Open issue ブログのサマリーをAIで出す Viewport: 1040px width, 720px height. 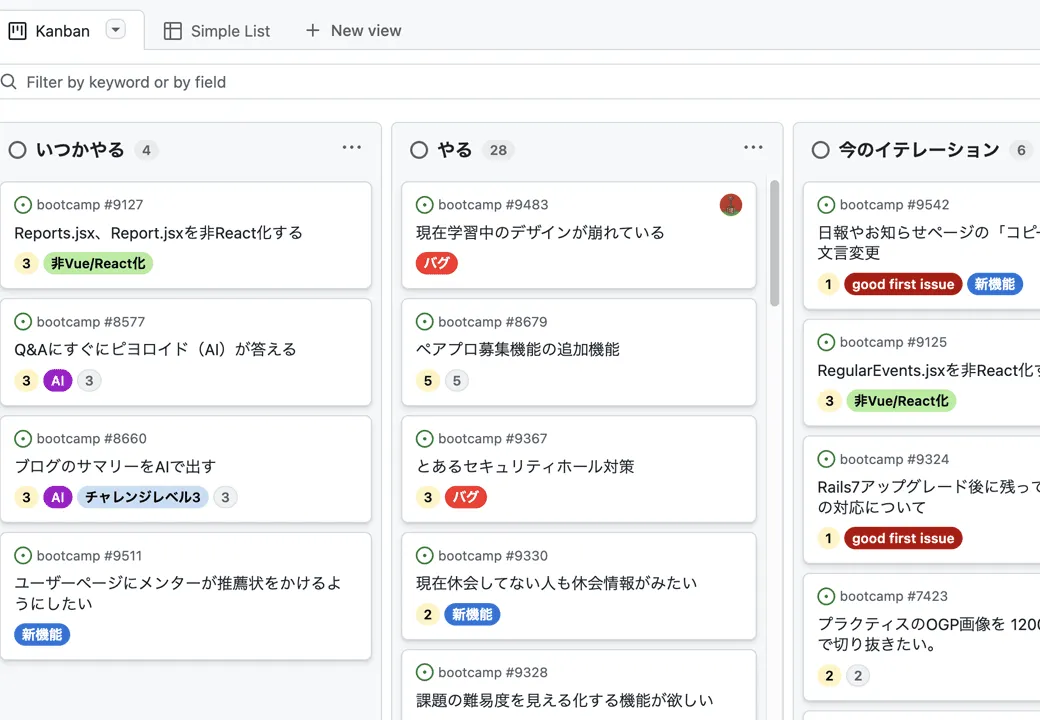coord(115,466)
